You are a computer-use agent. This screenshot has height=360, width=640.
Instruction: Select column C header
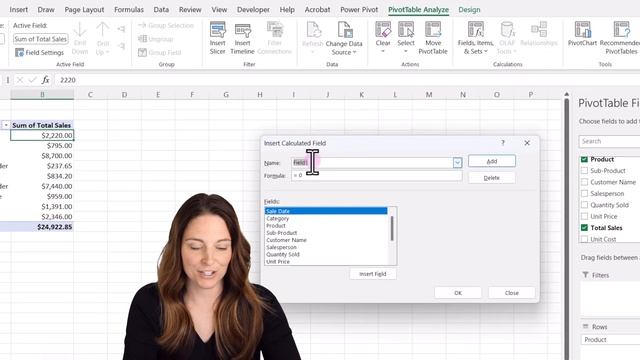(x=90, y=95)
